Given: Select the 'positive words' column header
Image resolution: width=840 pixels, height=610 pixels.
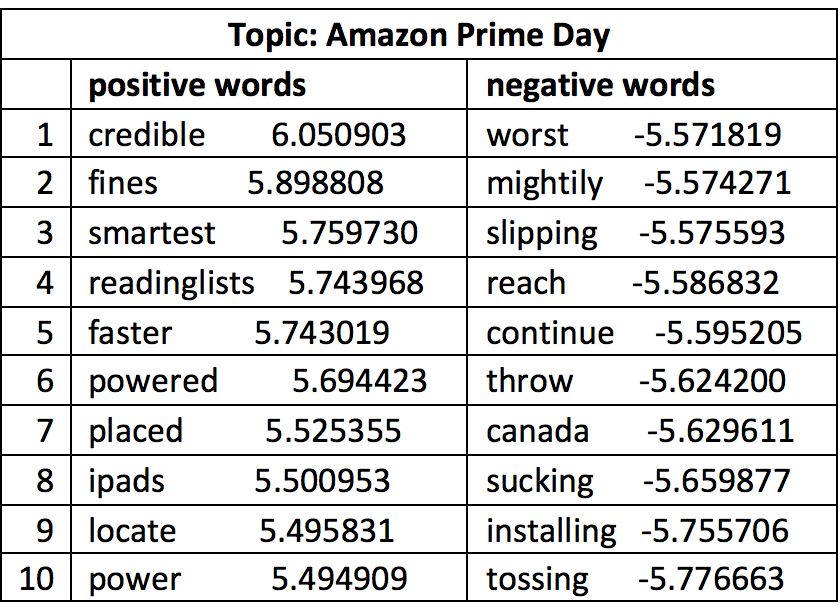Looking at the screenshot, I should click(197, 85).
